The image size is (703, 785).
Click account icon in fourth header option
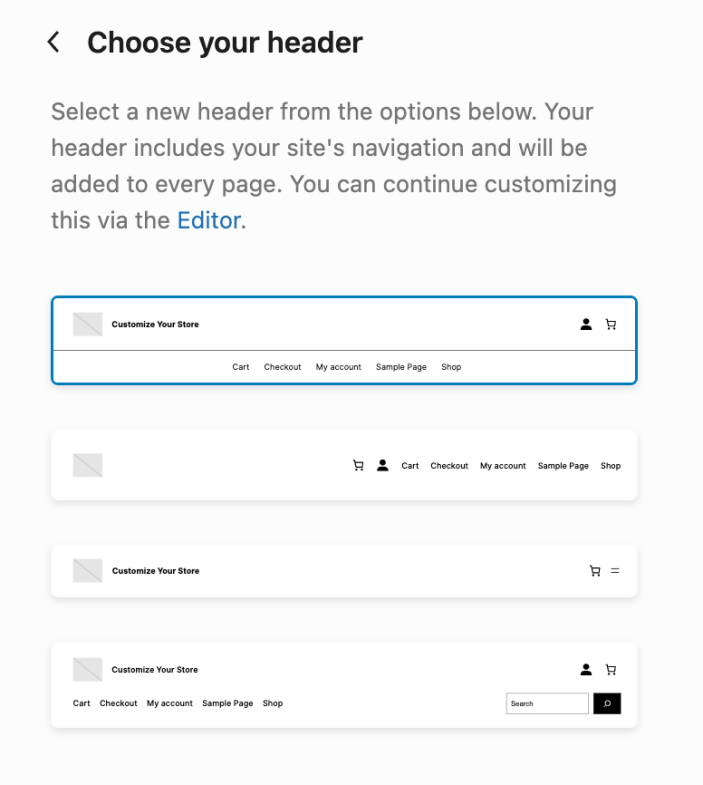point(586,669)
